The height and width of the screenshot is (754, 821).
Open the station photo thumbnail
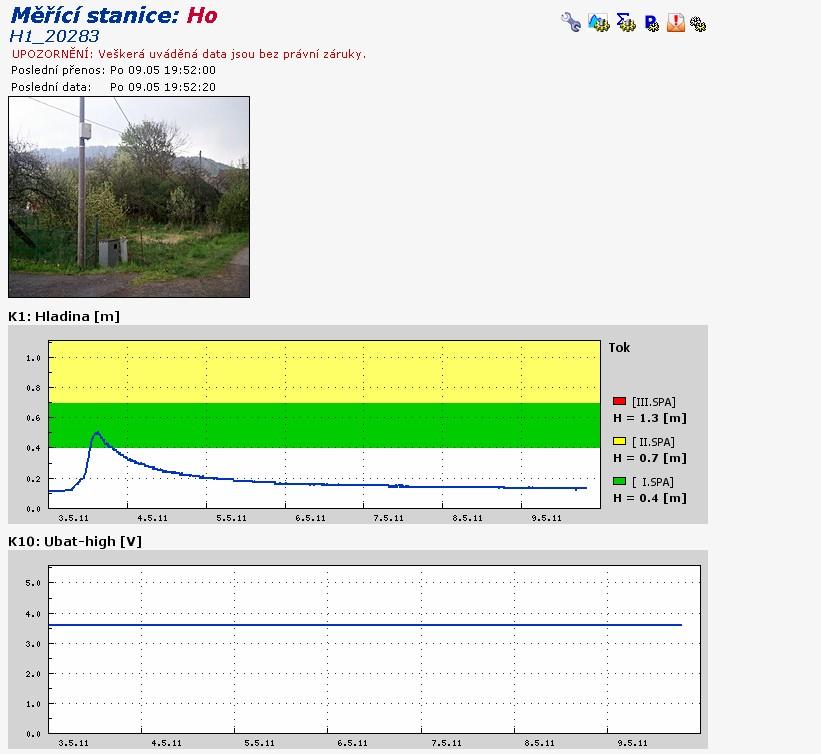(129, 197)
